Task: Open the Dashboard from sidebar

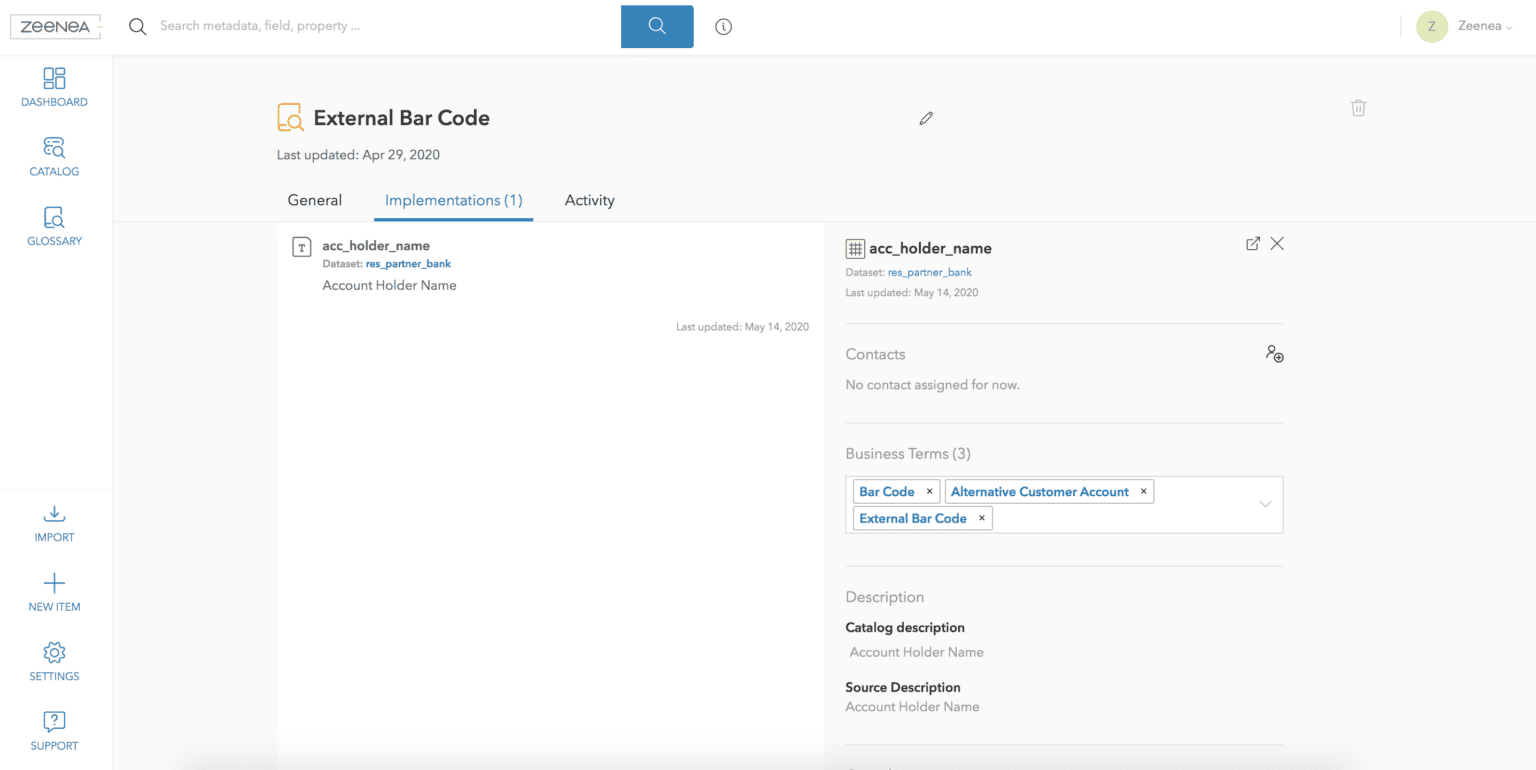Action: click(x=54, y=79)
